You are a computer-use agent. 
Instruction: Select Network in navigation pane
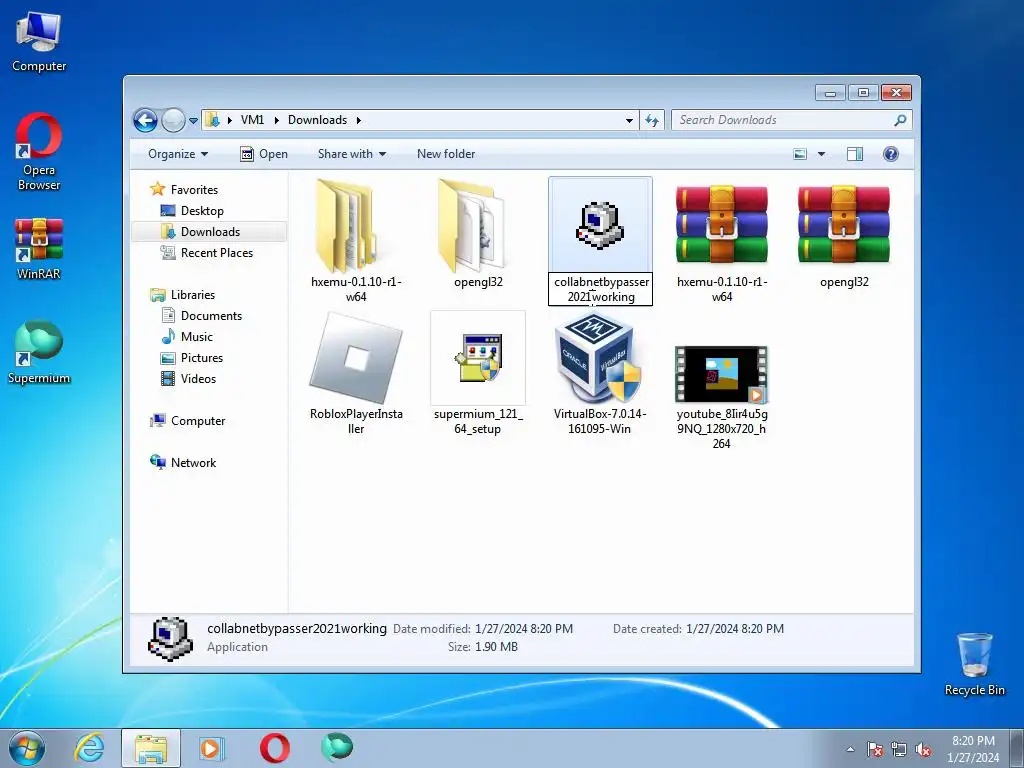click(193, 463)
